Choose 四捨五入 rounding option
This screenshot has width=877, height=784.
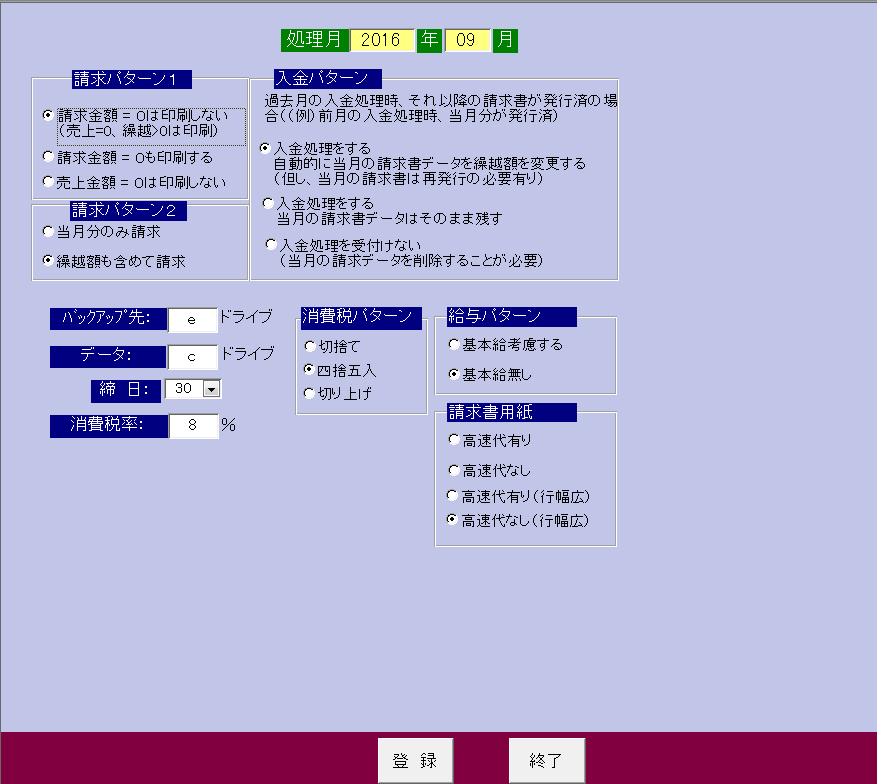tap(310, 370)
